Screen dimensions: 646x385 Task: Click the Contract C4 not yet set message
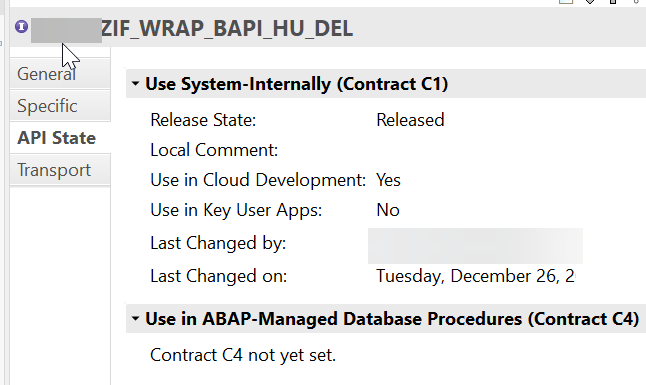243,355
